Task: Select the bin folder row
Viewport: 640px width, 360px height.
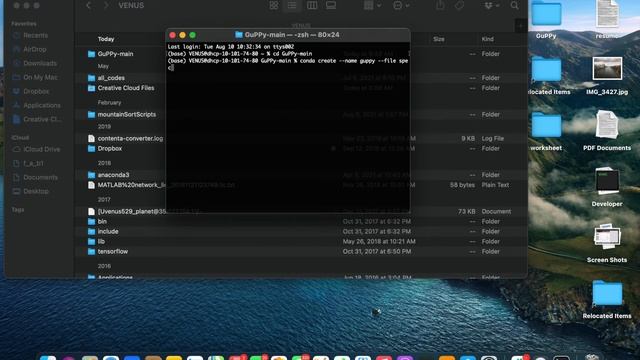Action: (x=300, y=222)
